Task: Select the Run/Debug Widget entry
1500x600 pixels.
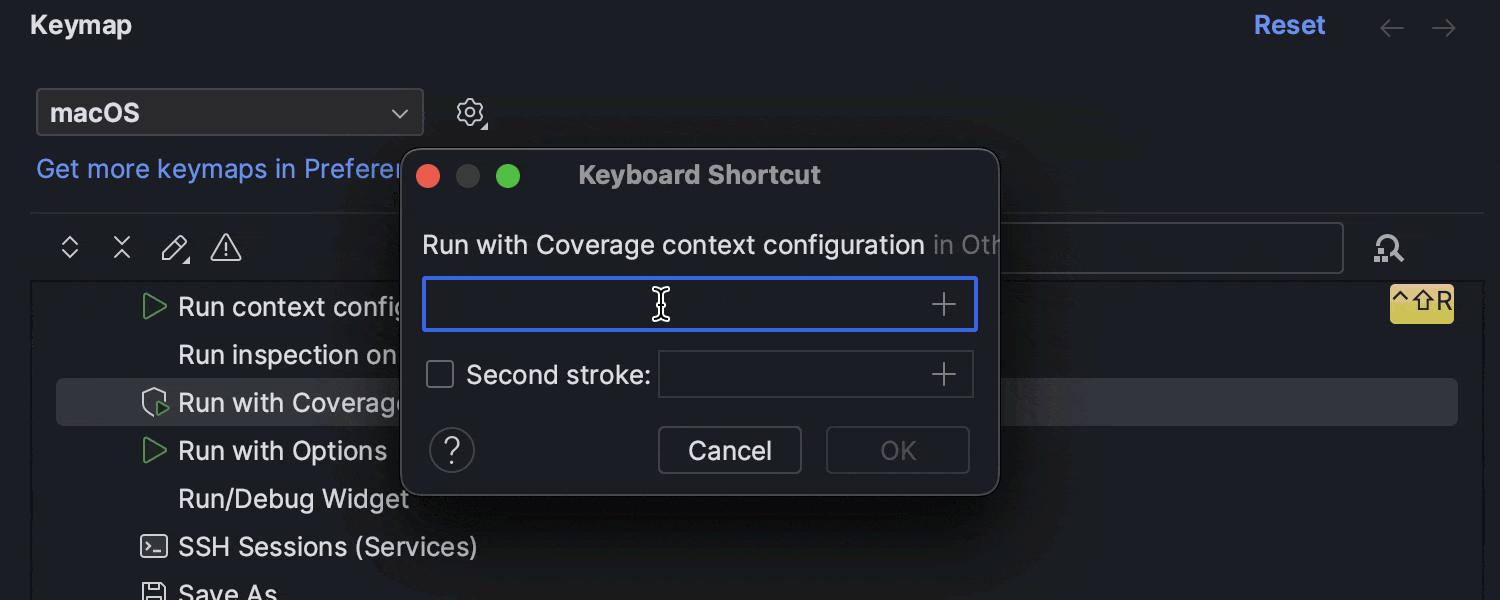Action: pyautogui.click(x=293, y=499)
